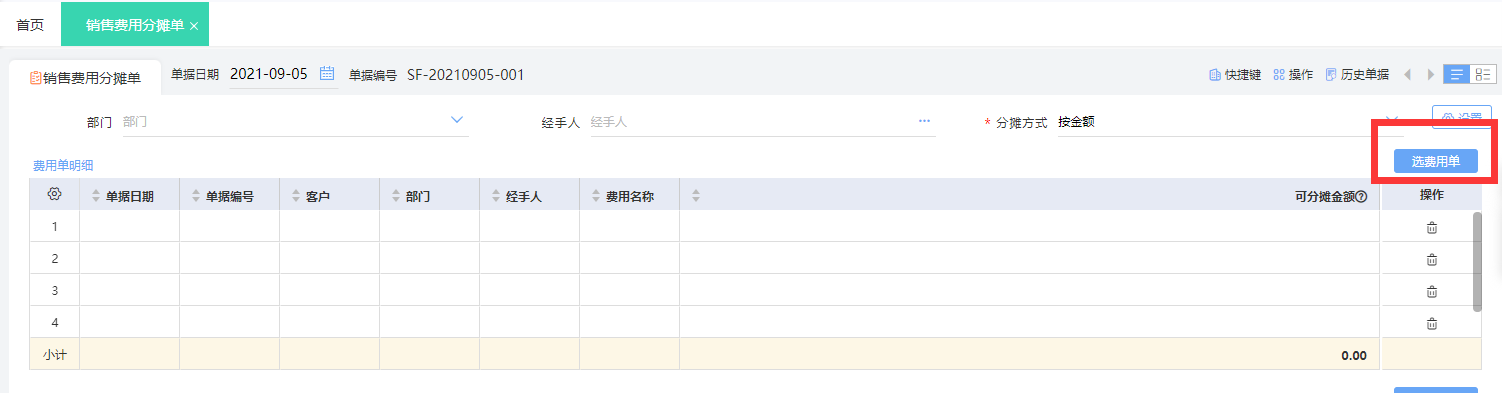Switch to card layout view toggle

1483,74
